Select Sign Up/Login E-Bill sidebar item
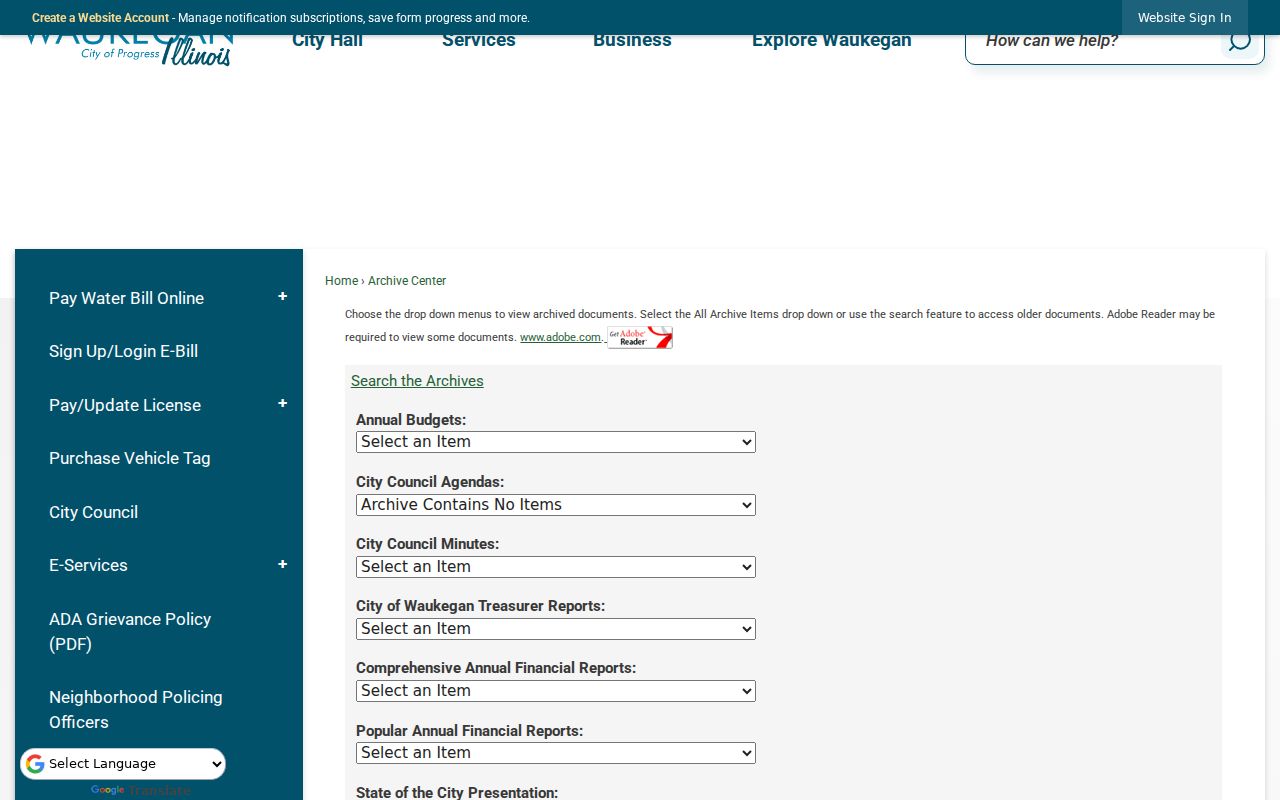This screenshot has width=1280, height=800. (123, 351)
